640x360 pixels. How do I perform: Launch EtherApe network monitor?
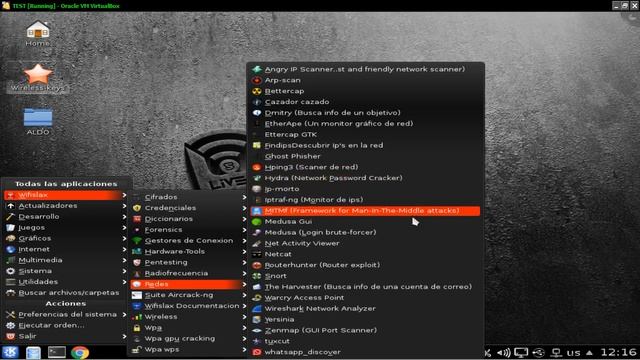365,124
